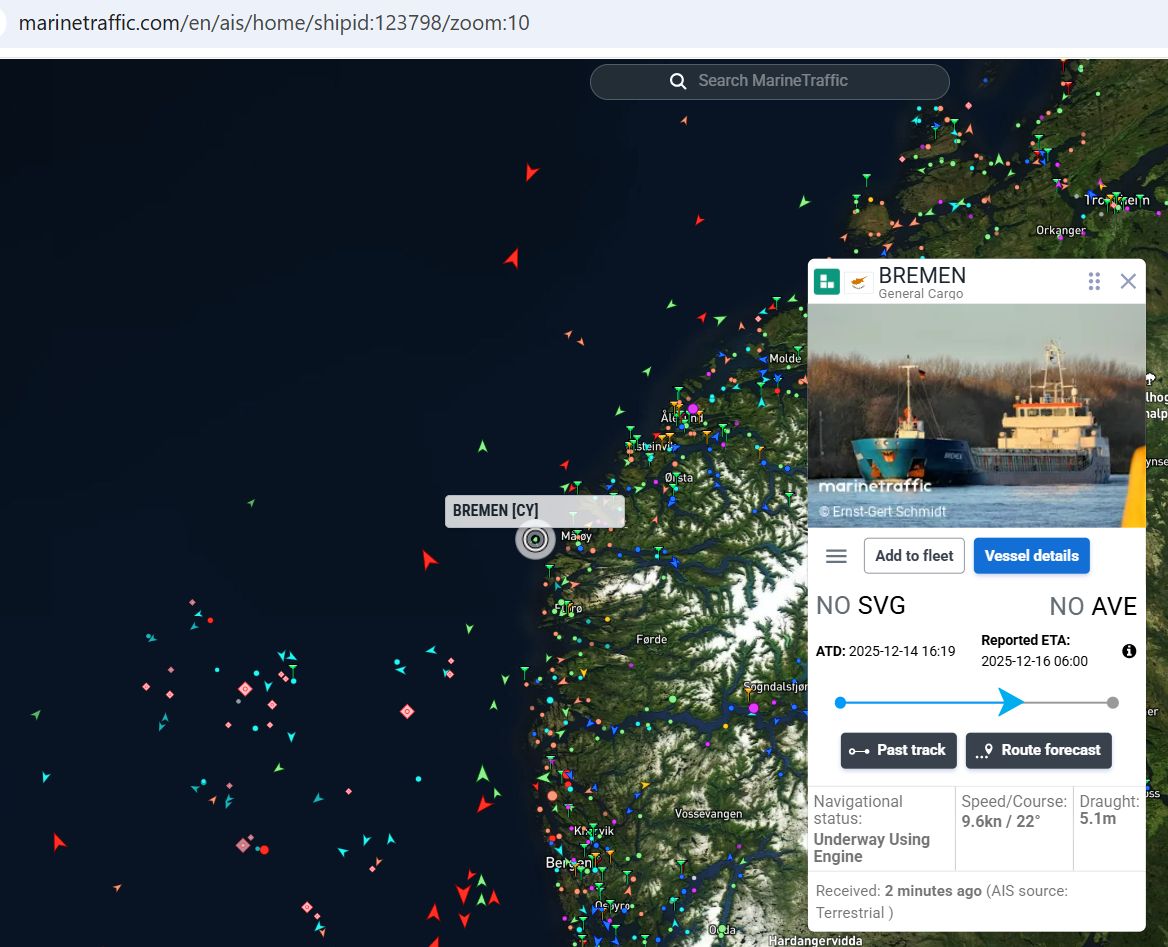Viewport: 1168px width, 947px height.
Task: Click the blue voyage progress arrow
Action: (x=1009, y=702)
